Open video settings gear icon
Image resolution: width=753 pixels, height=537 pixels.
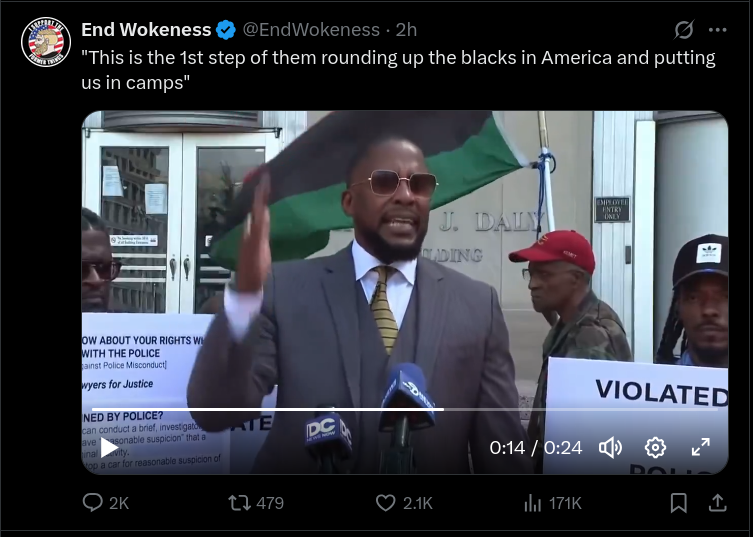[x=655, y=448]
